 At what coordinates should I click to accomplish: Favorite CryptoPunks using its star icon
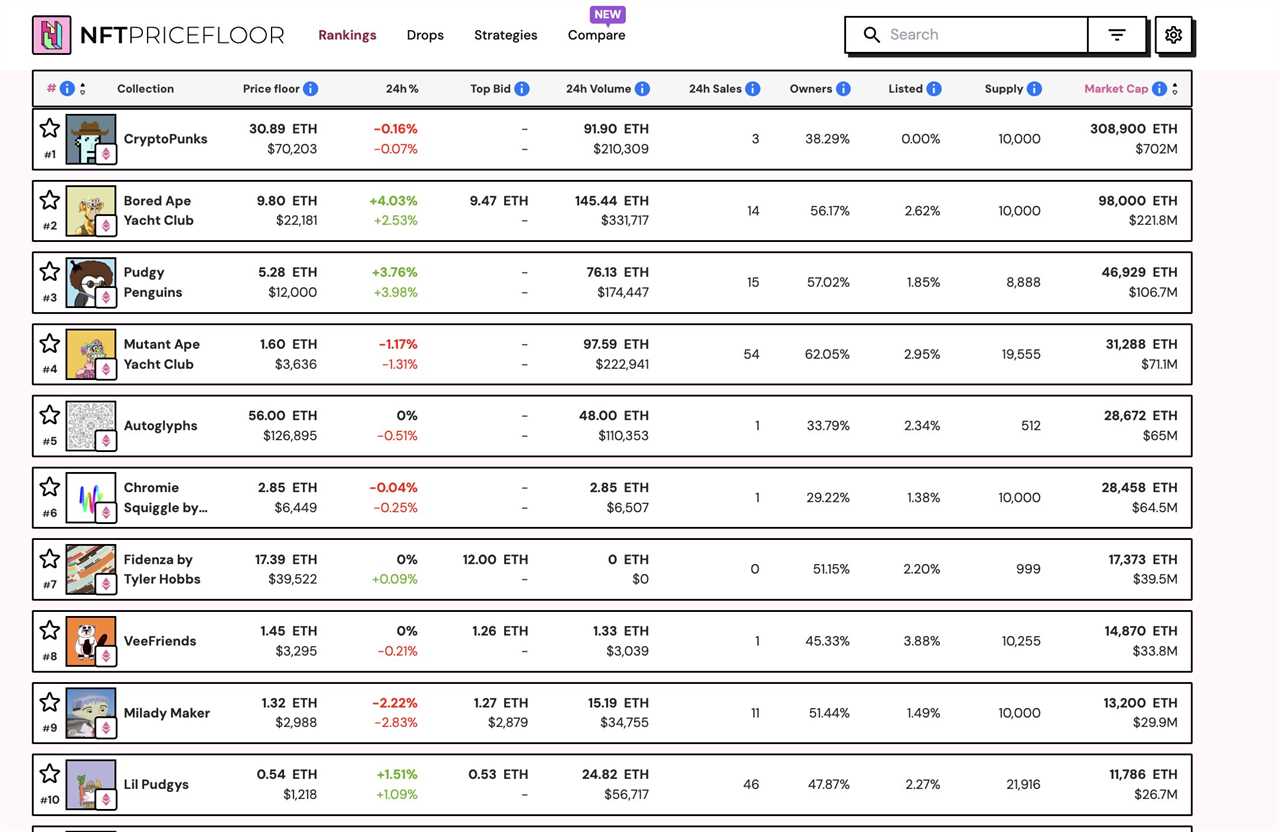(x=49, y=127)
